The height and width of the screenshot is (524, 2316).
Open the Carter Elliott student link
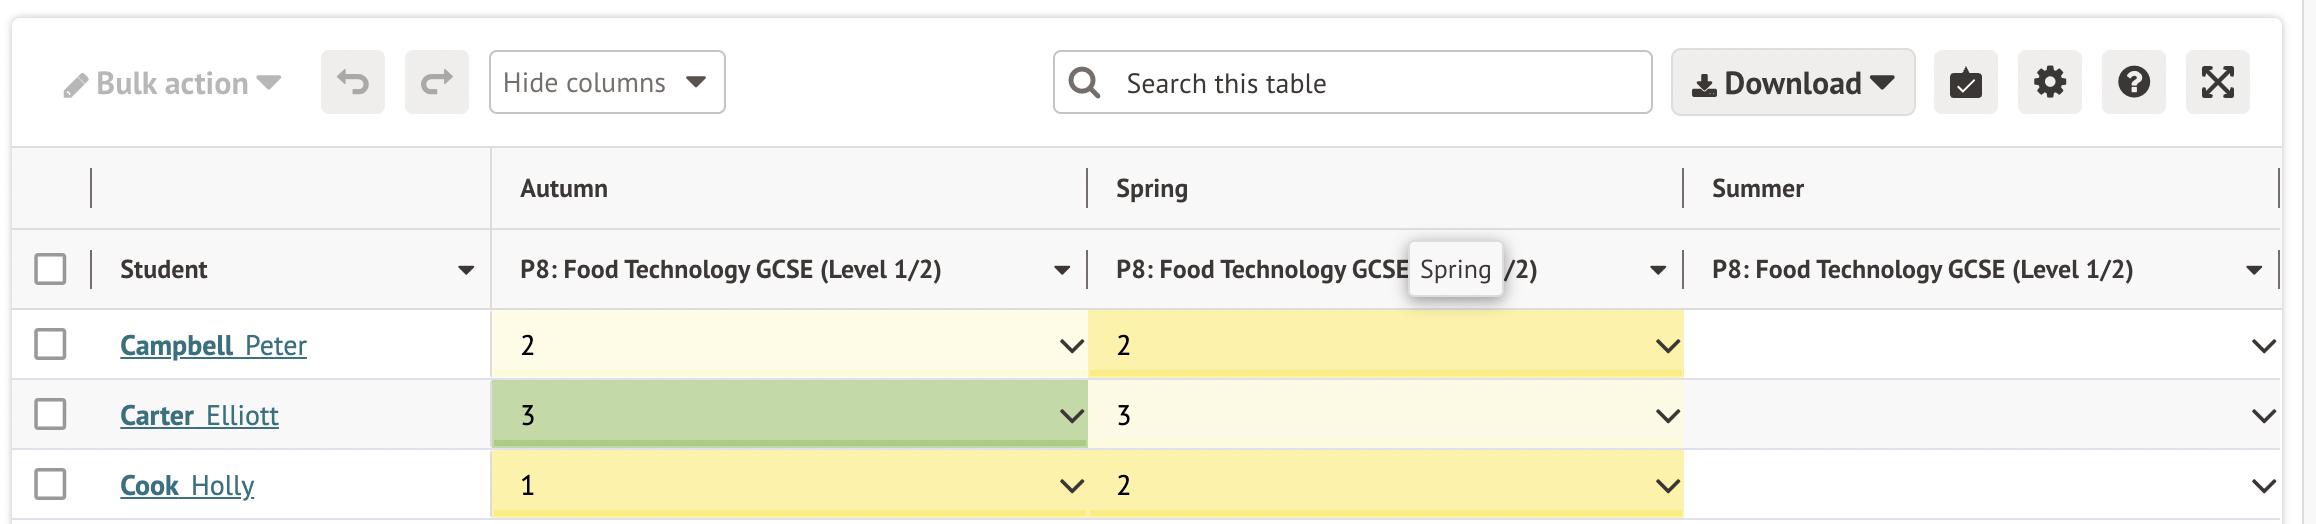(199, 416)
